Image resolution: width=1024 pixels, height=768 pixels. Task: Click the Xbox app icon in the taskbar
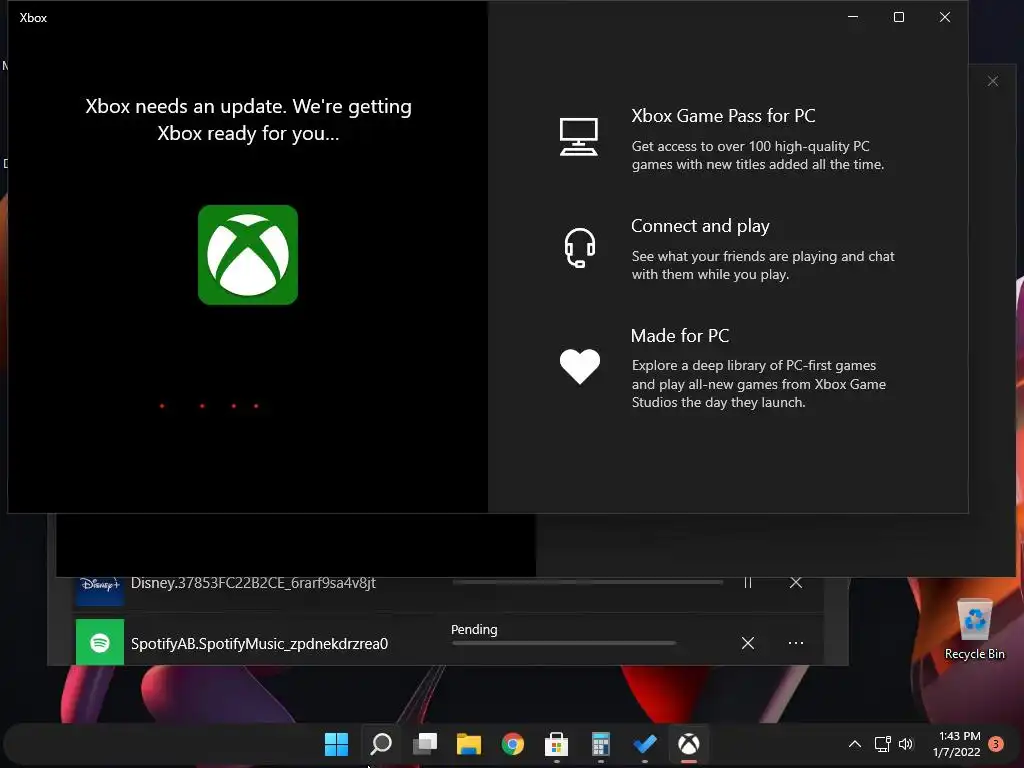pyautogui.click(x=689, y=744)
